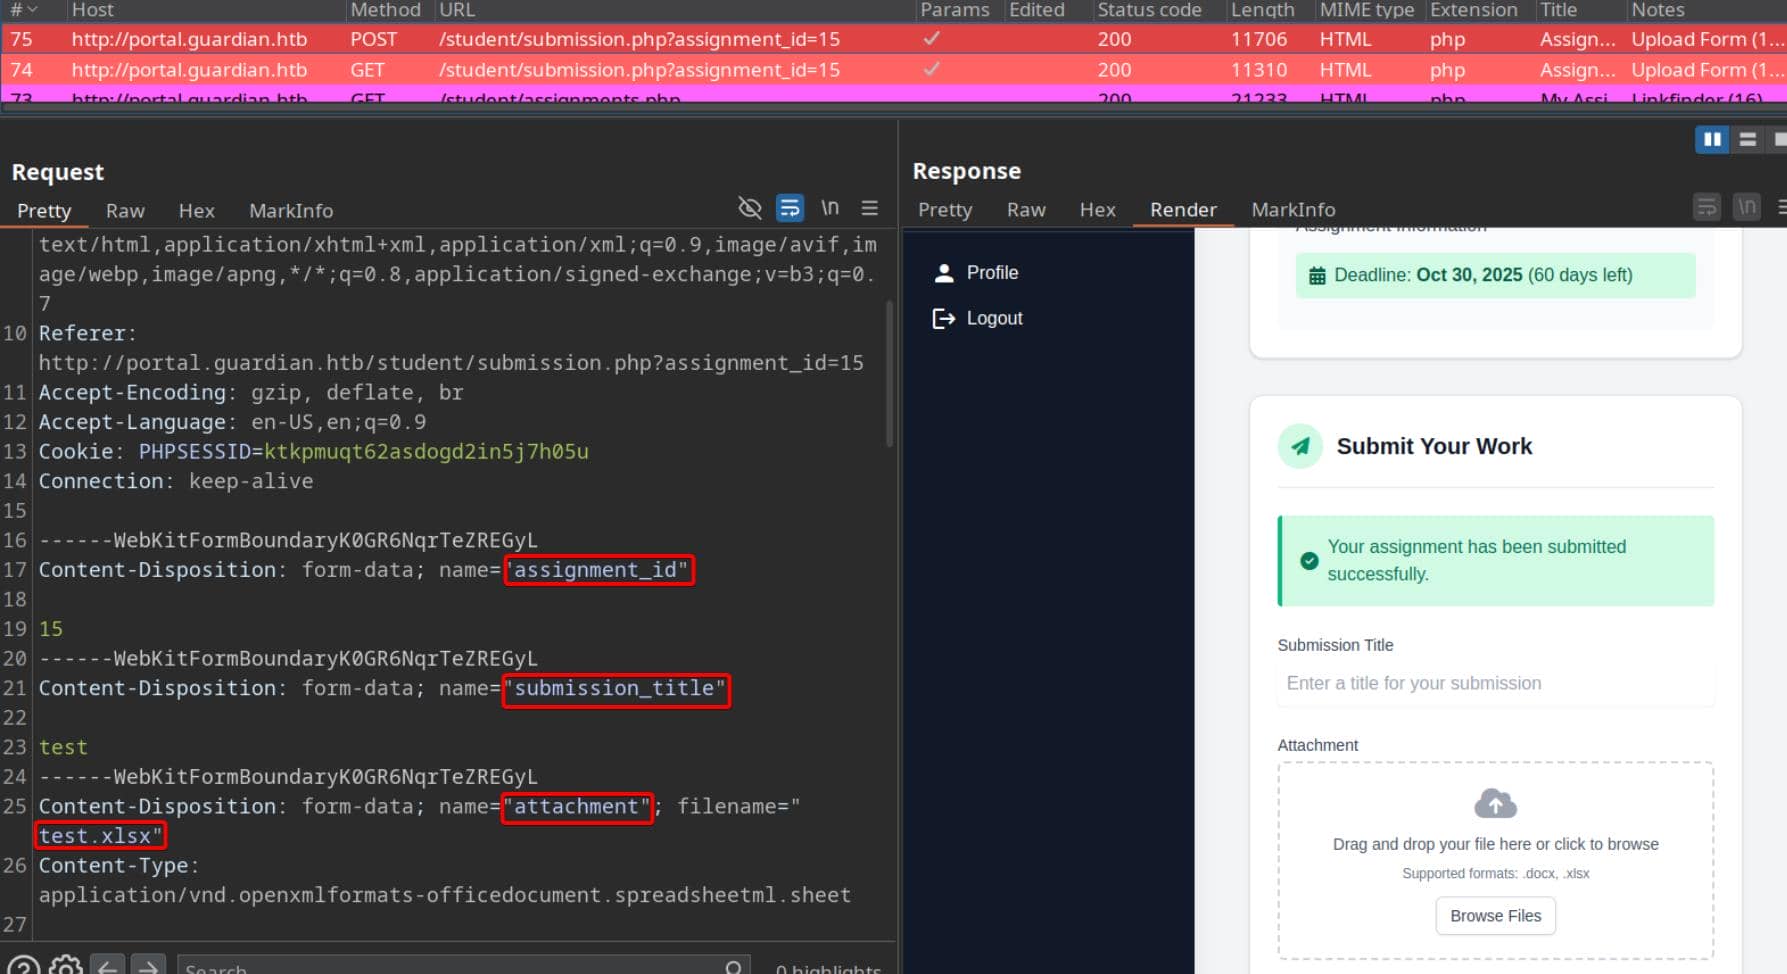Click the magnifier icon in Search box
This screenshot has width=1787, height=974.
click(734, 967)
